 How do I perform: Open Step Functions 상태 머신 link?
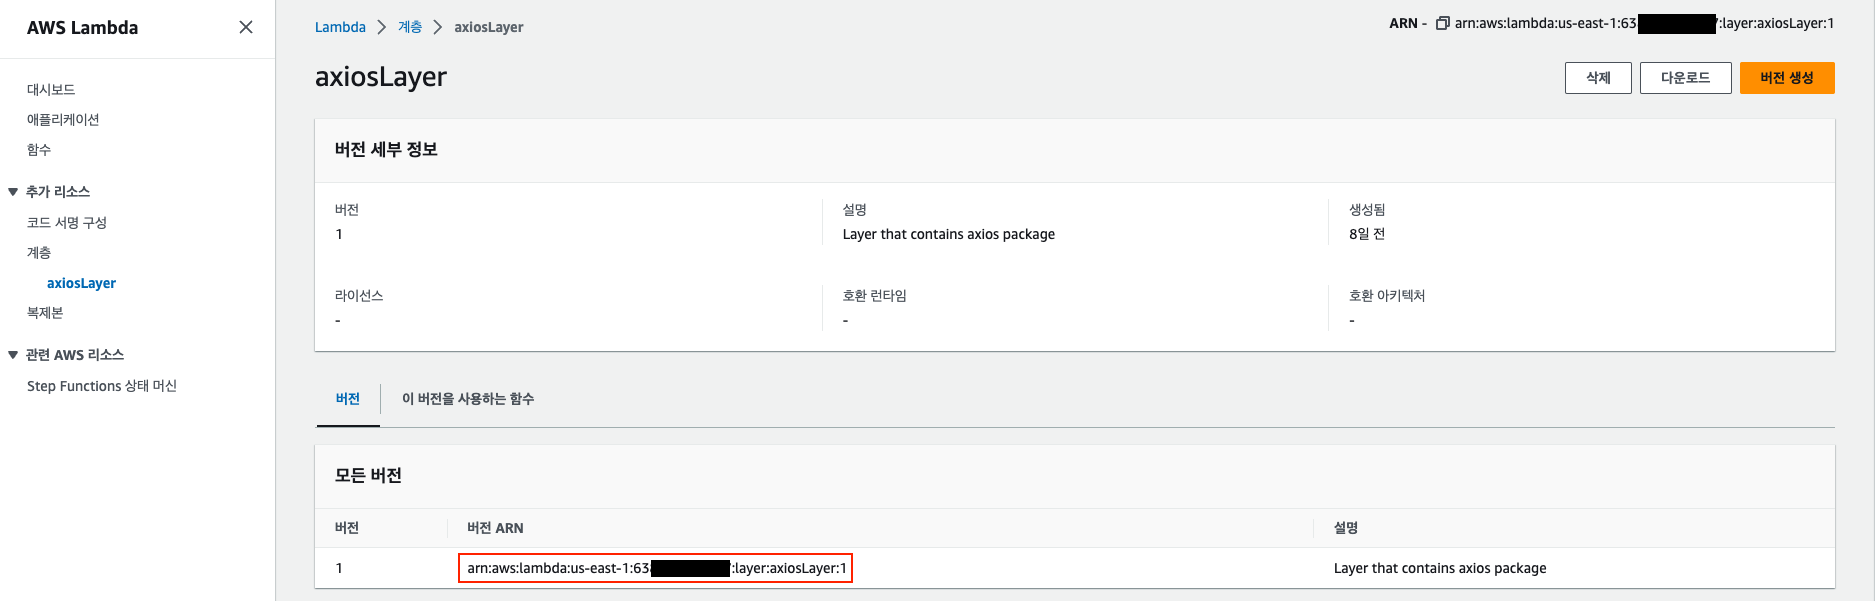click(x=102, y=386)
